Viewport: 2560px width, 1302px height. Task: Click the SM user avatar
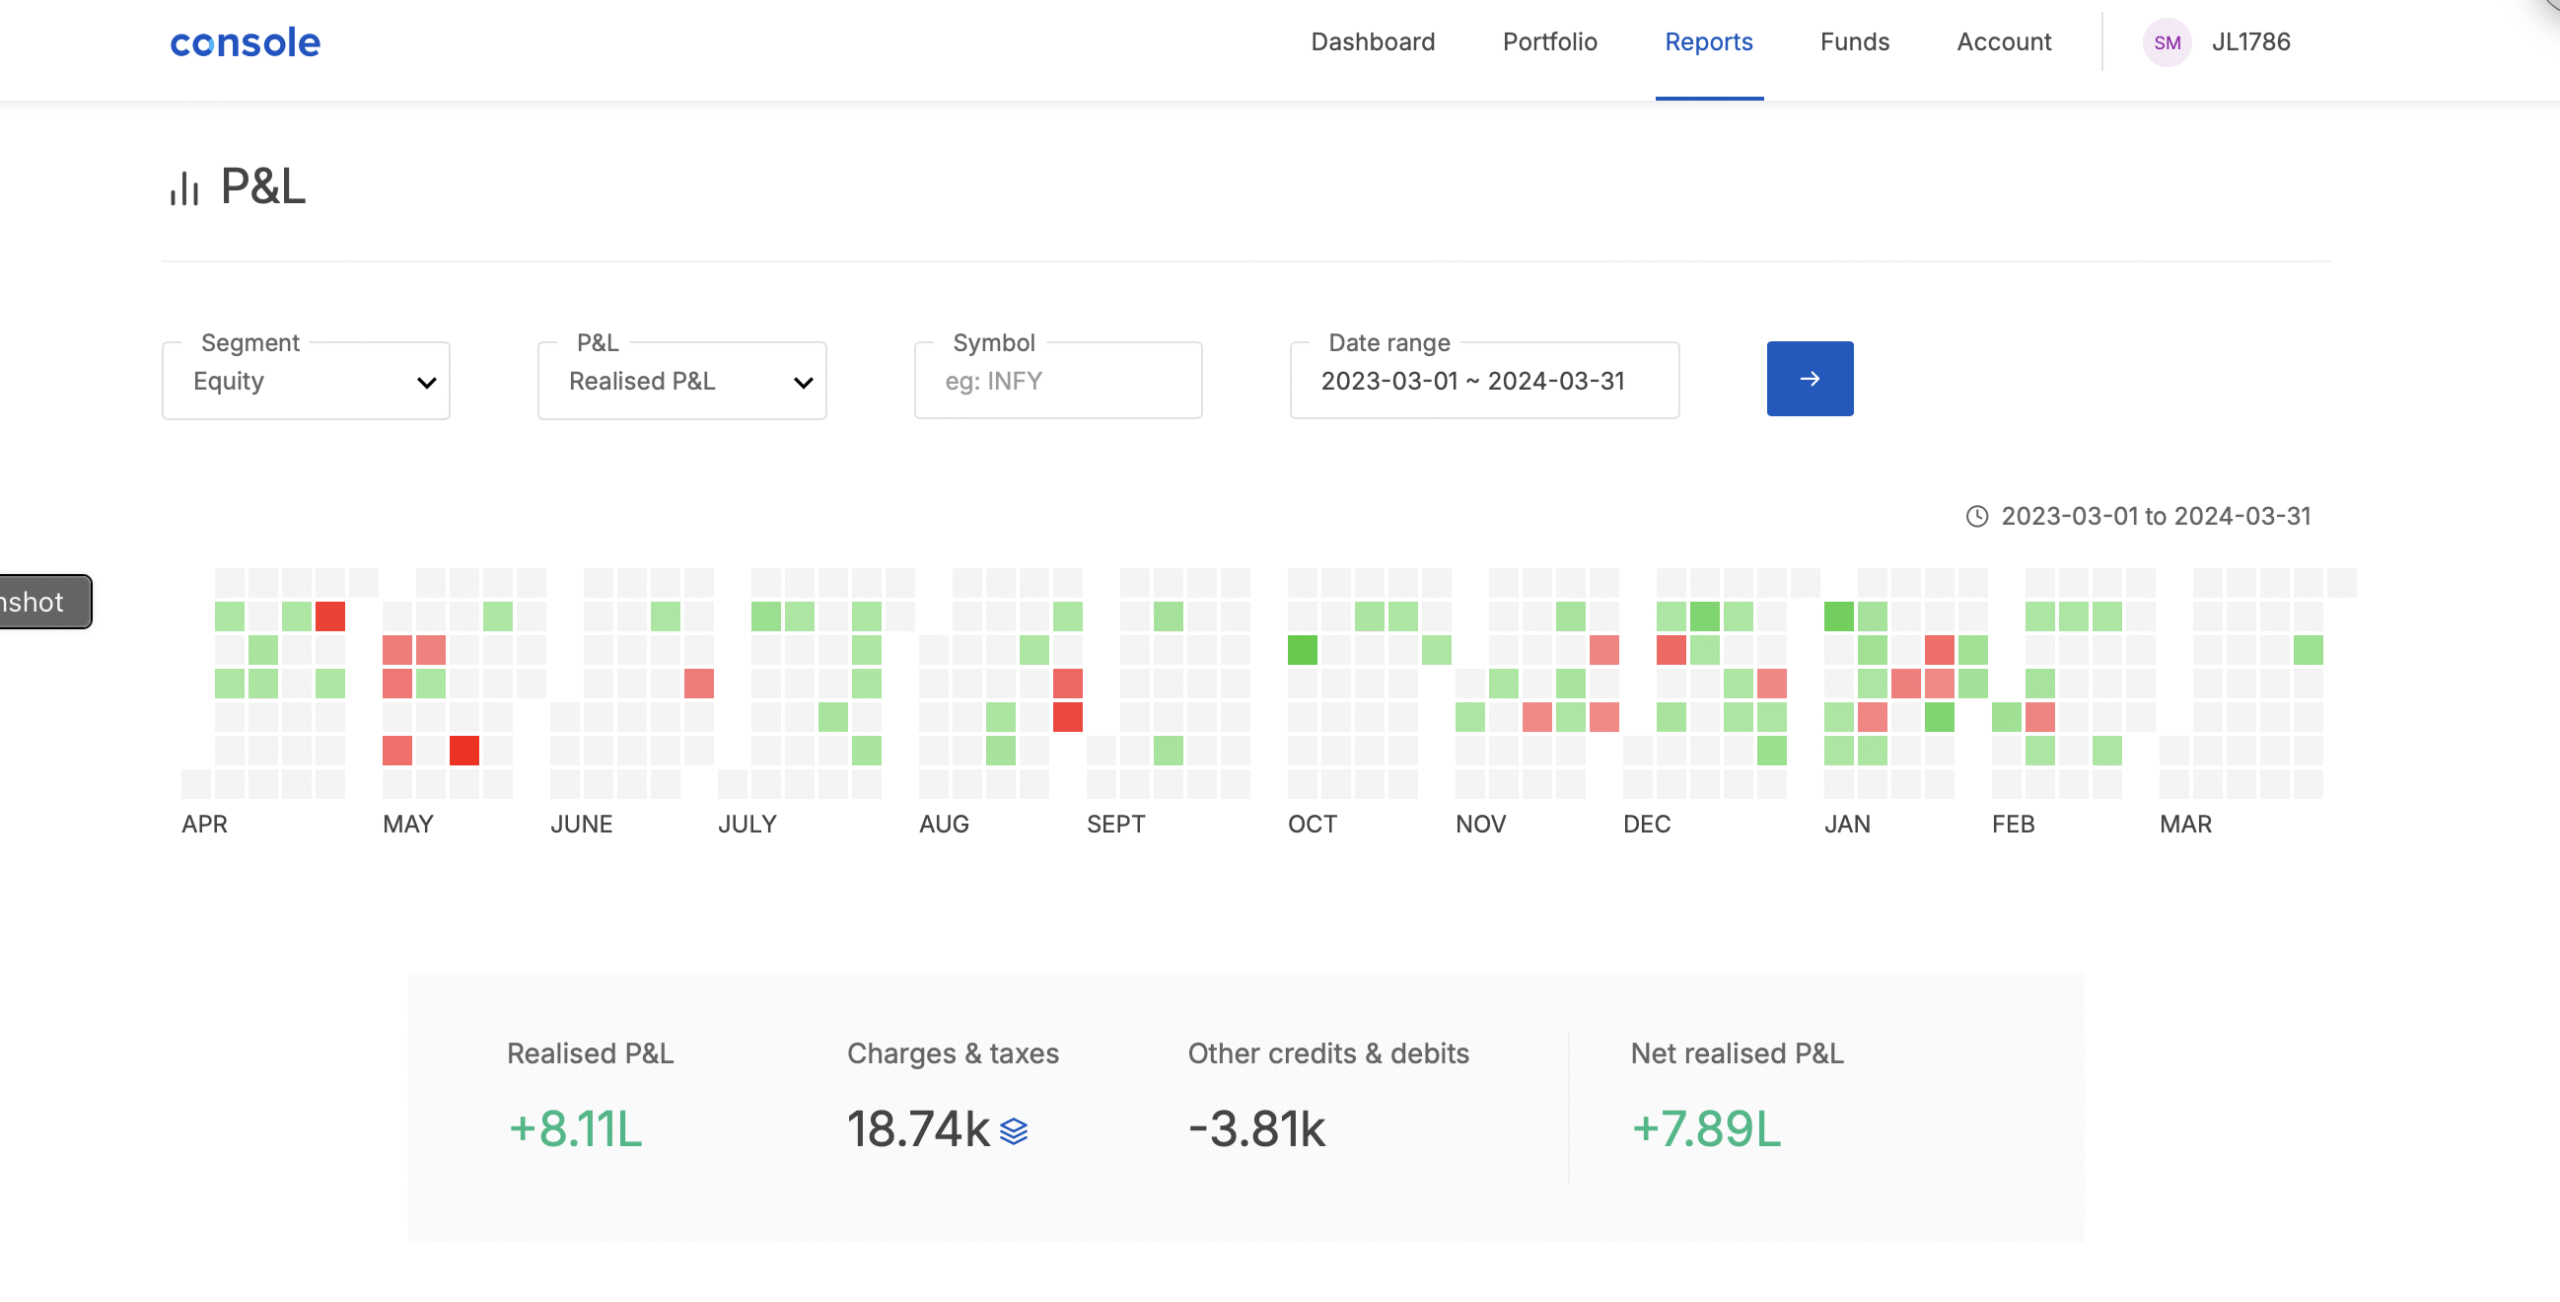click(x=2166, y=43)
